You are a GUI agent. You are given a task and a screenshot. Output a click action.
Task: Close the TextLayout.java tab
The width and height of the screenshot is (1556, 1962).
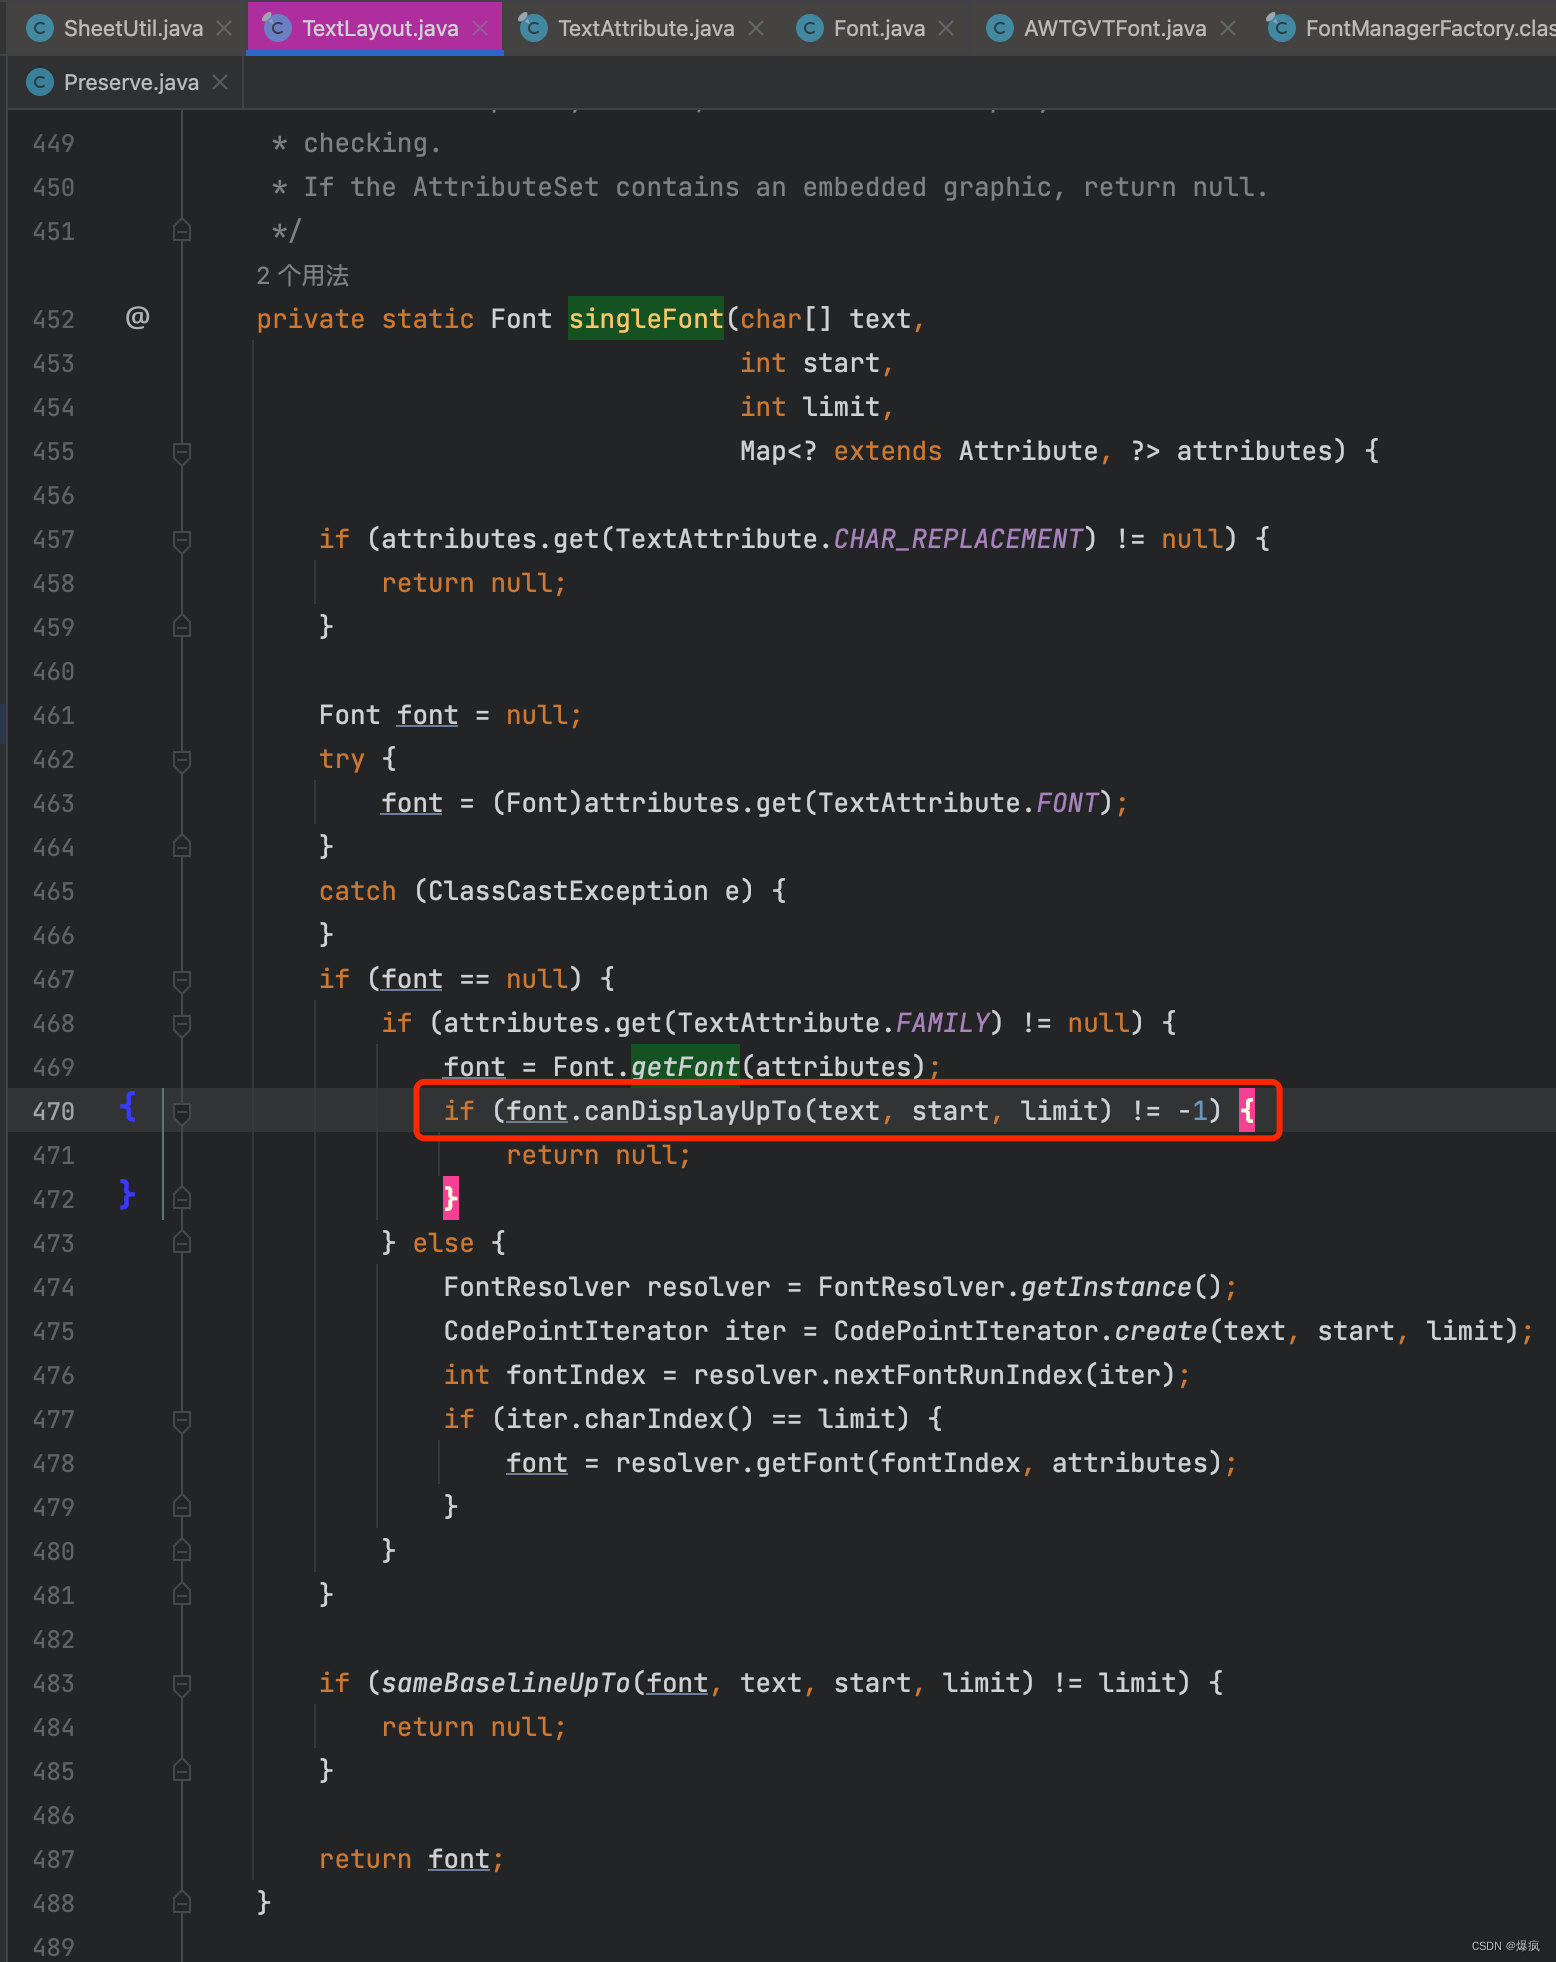[x=480, y=28]
